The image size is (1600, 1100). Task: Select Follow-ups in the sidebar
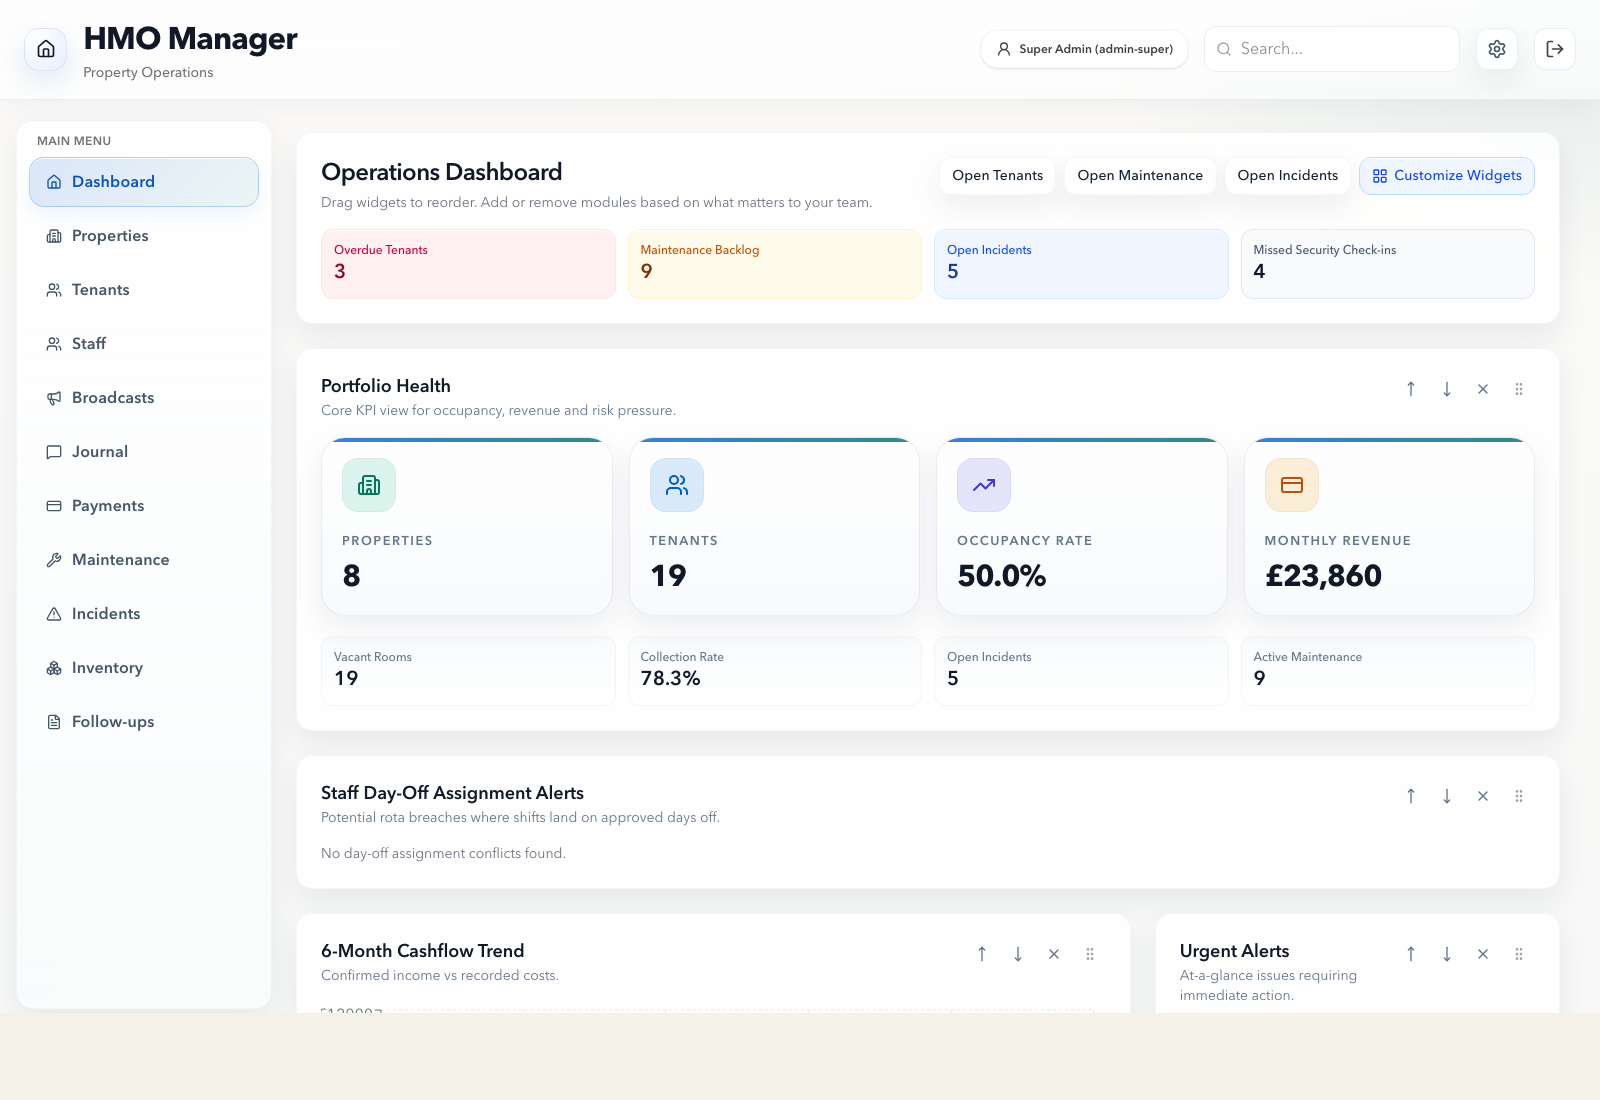tap(112, 721)
